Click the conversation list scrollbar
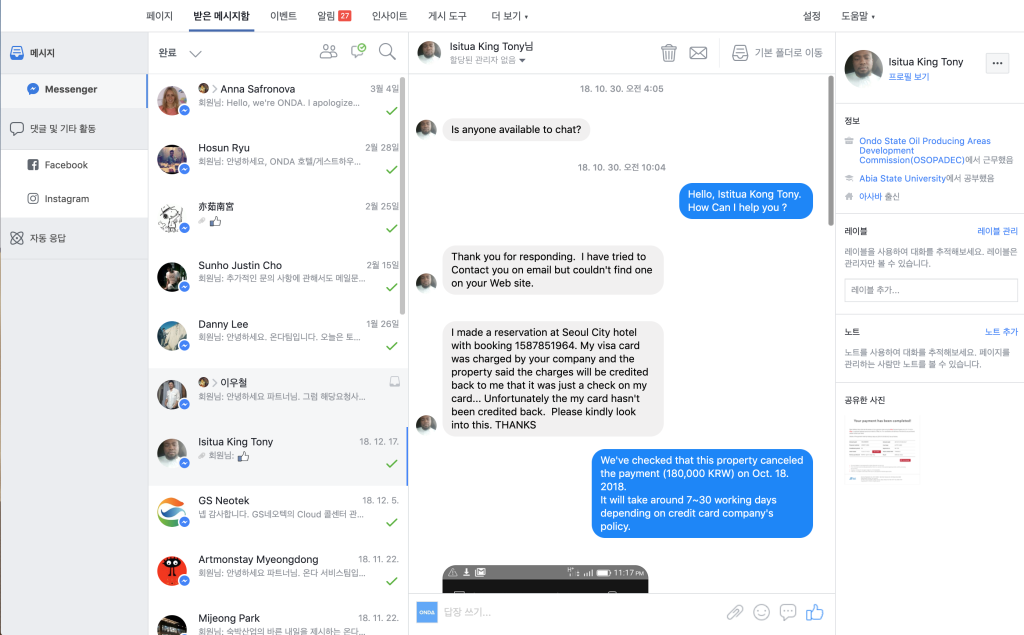The width and height of the screenshot is (1024, 635). point(402,196)
